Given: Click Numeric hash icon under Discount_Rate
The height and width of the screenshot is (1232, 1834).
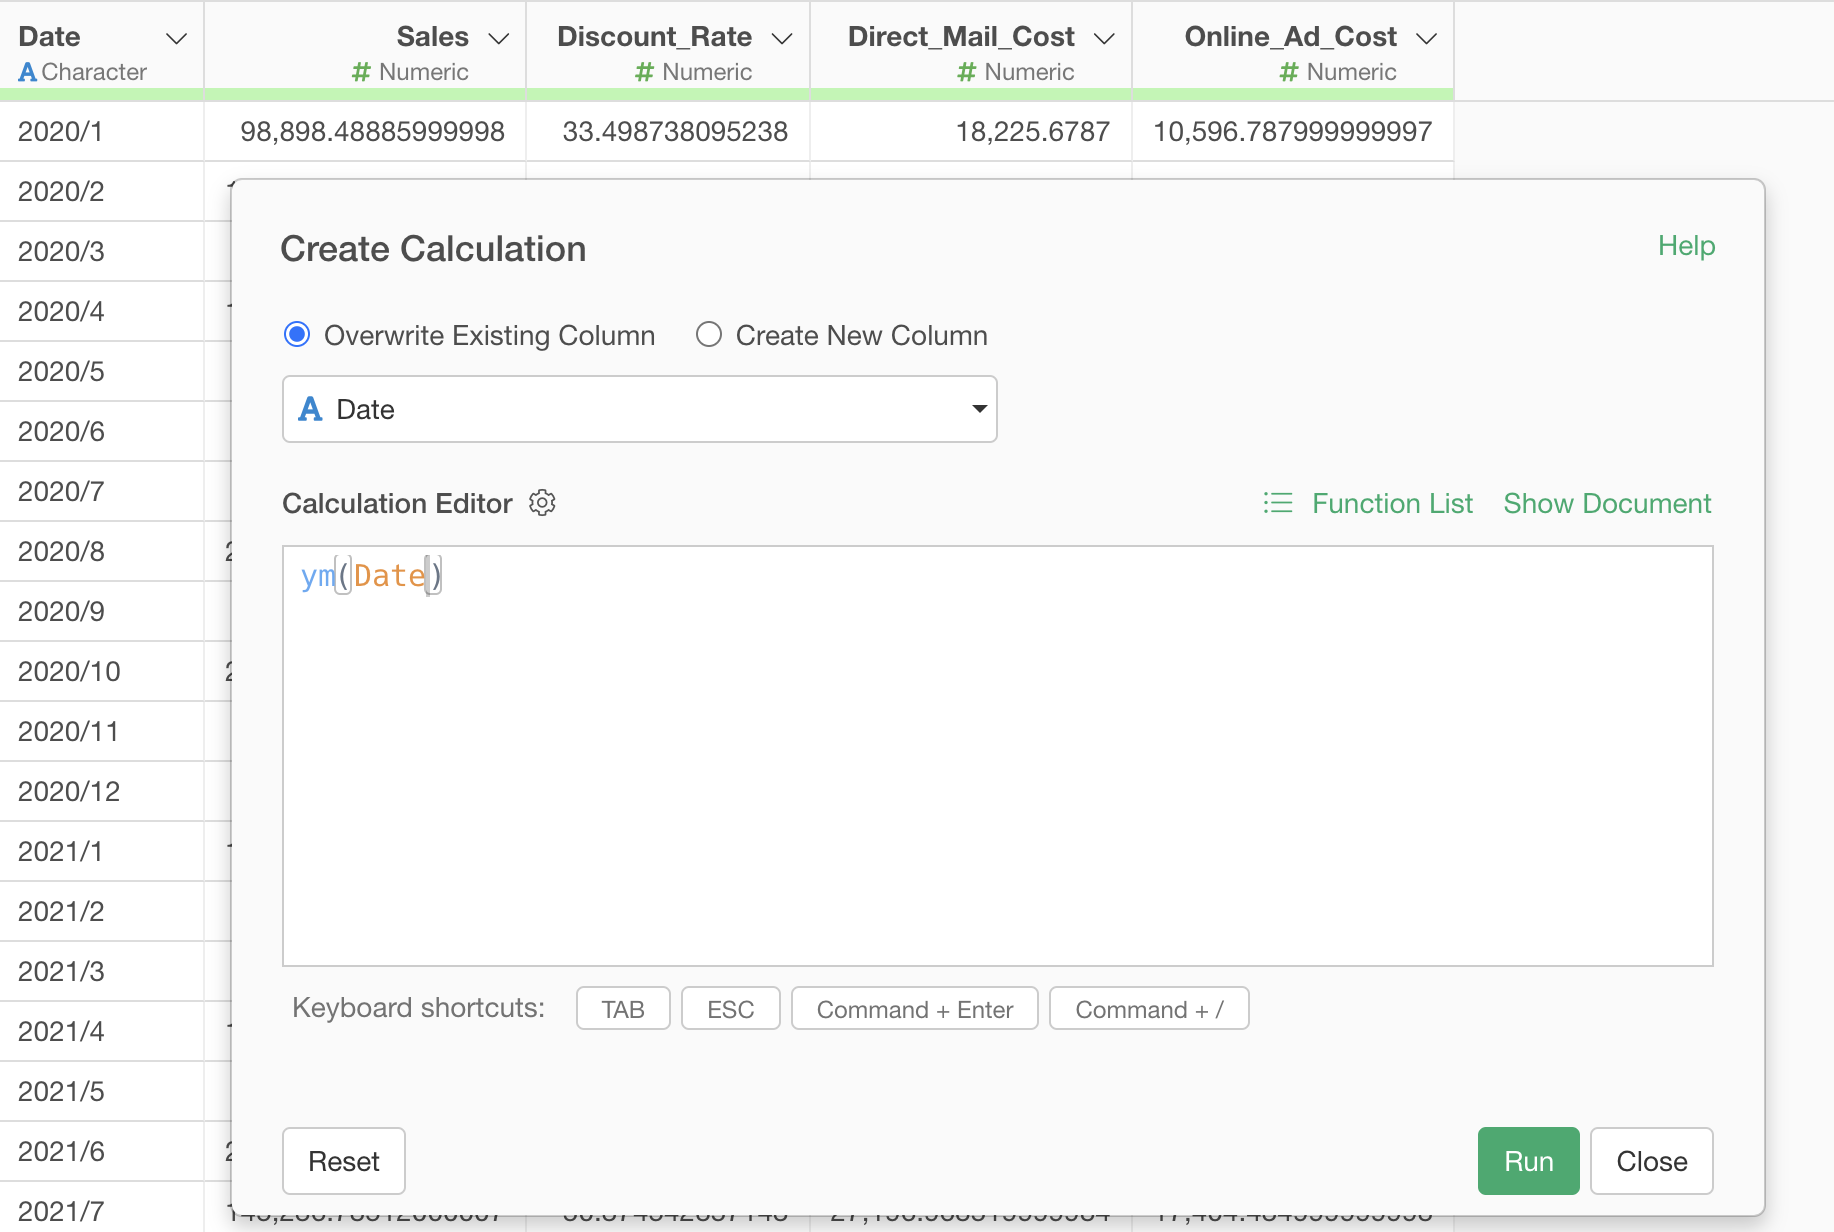Looking at the screenshot, I should point(644,72).
